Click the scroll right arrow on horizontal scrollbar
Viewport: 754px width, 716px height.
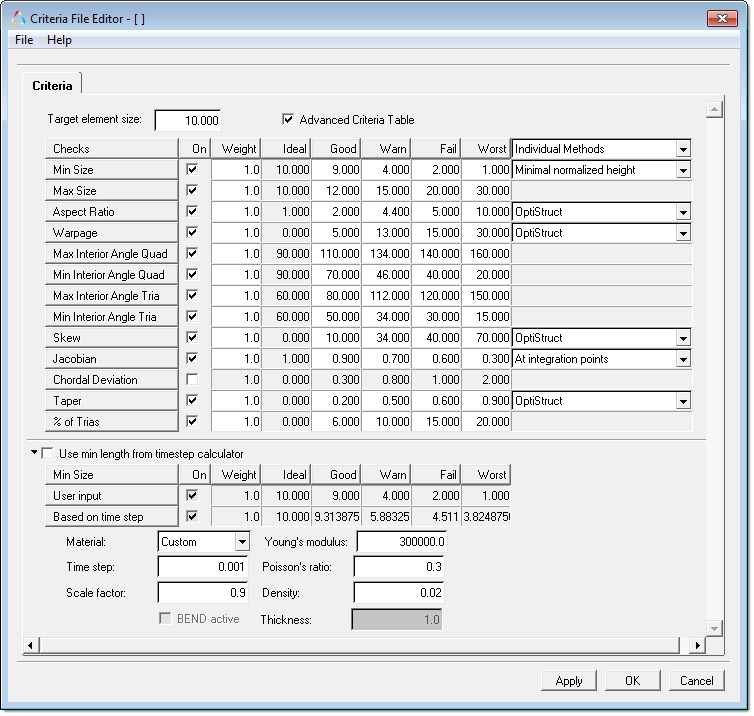coord(698,645)
